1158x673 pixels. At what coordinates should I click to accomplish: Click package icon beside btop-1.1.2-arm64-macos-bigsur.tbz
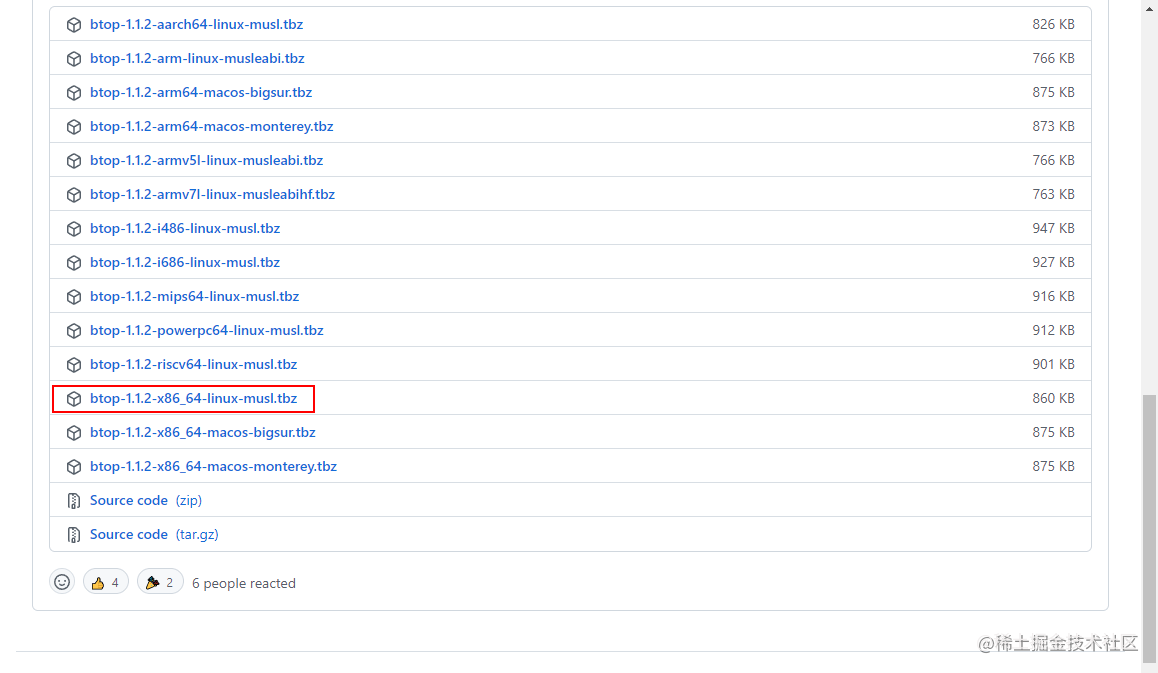(x=74, y=92)
